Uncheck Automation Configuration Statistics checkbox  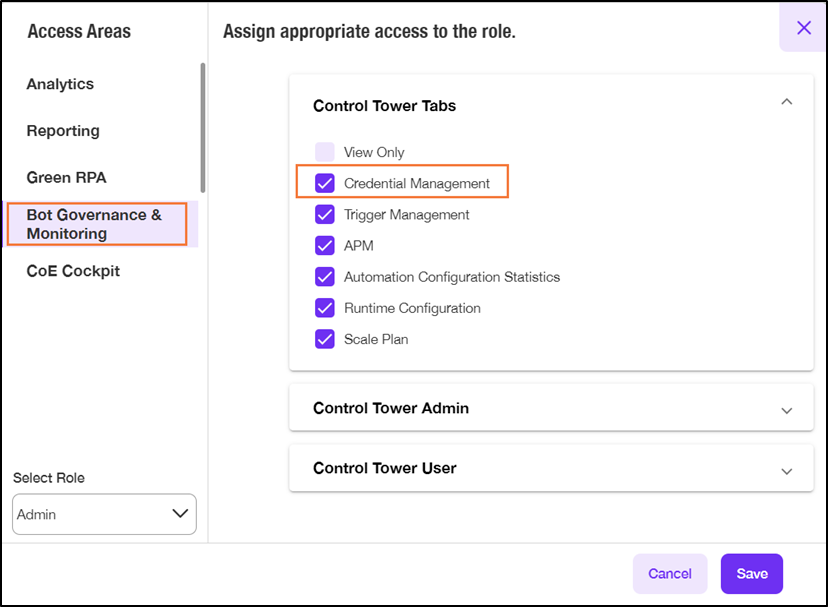tap(325, 277)
